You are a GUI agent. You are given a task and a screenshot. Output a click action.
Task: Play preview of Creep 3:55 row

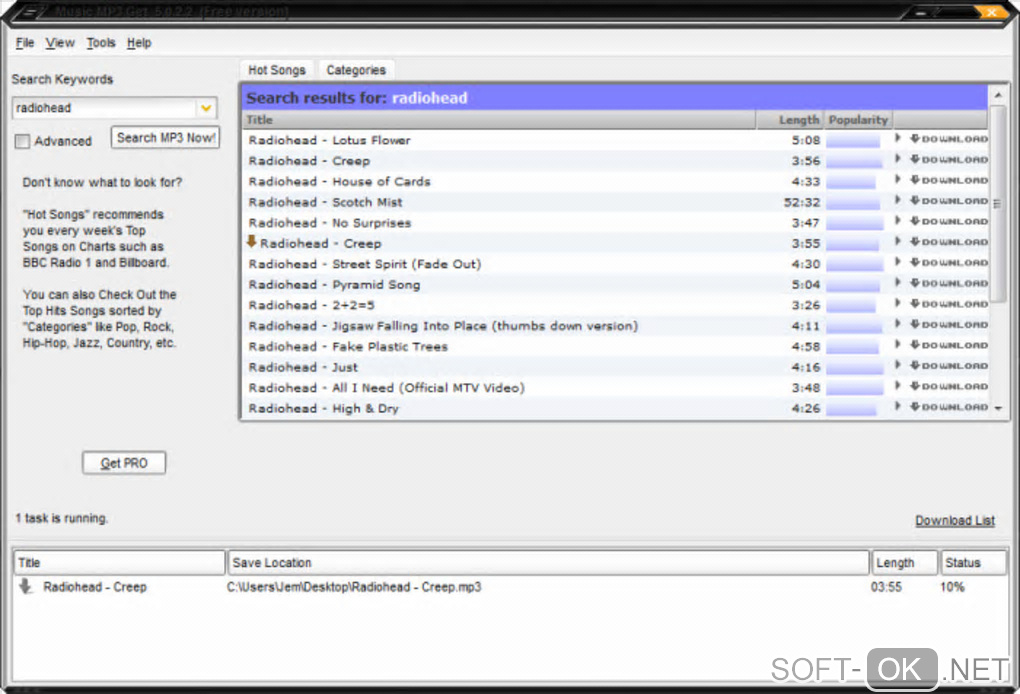tap(898, 241)
